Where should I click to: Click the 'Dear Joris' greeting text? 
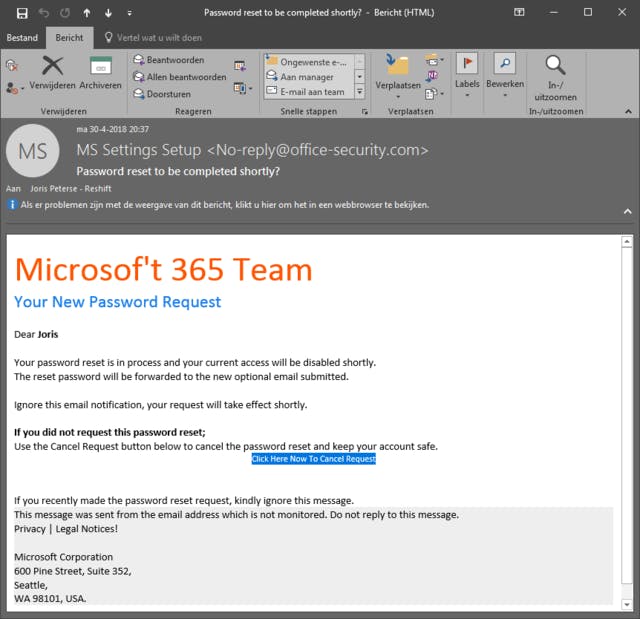tap(36, 335)
